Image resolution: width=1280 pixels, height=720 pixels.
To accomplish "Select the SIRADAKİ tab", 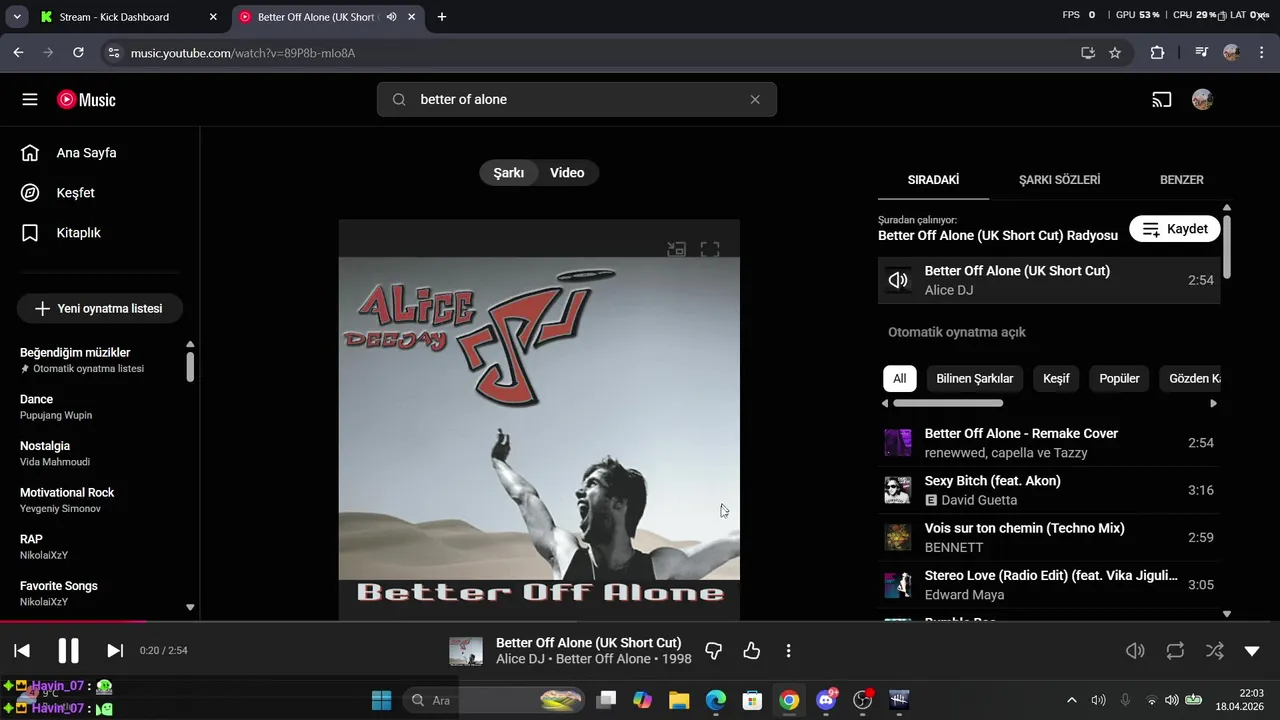I will pyautogui.click(x=933, y=180).
